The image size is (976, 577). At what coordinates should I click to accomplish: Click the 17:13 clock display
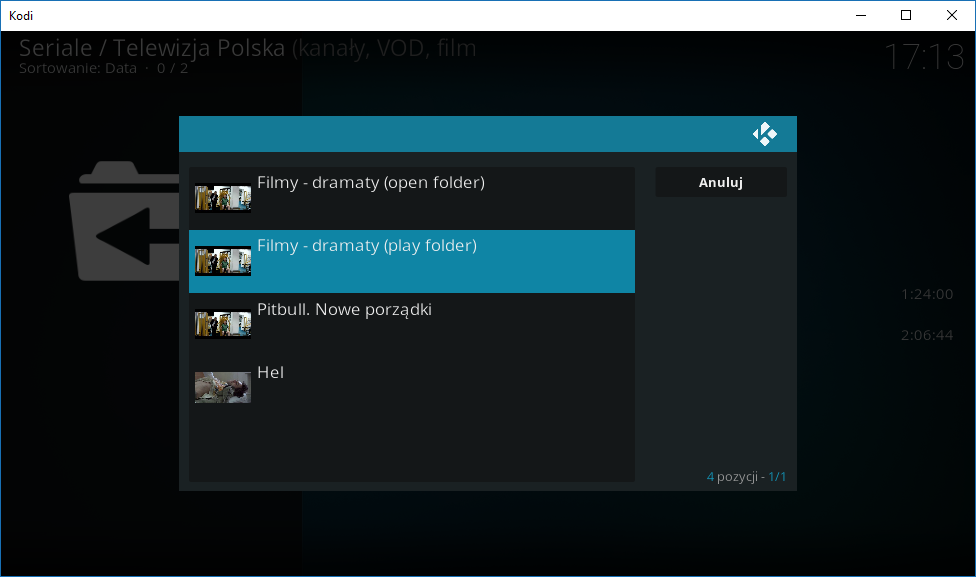(924, 57)
